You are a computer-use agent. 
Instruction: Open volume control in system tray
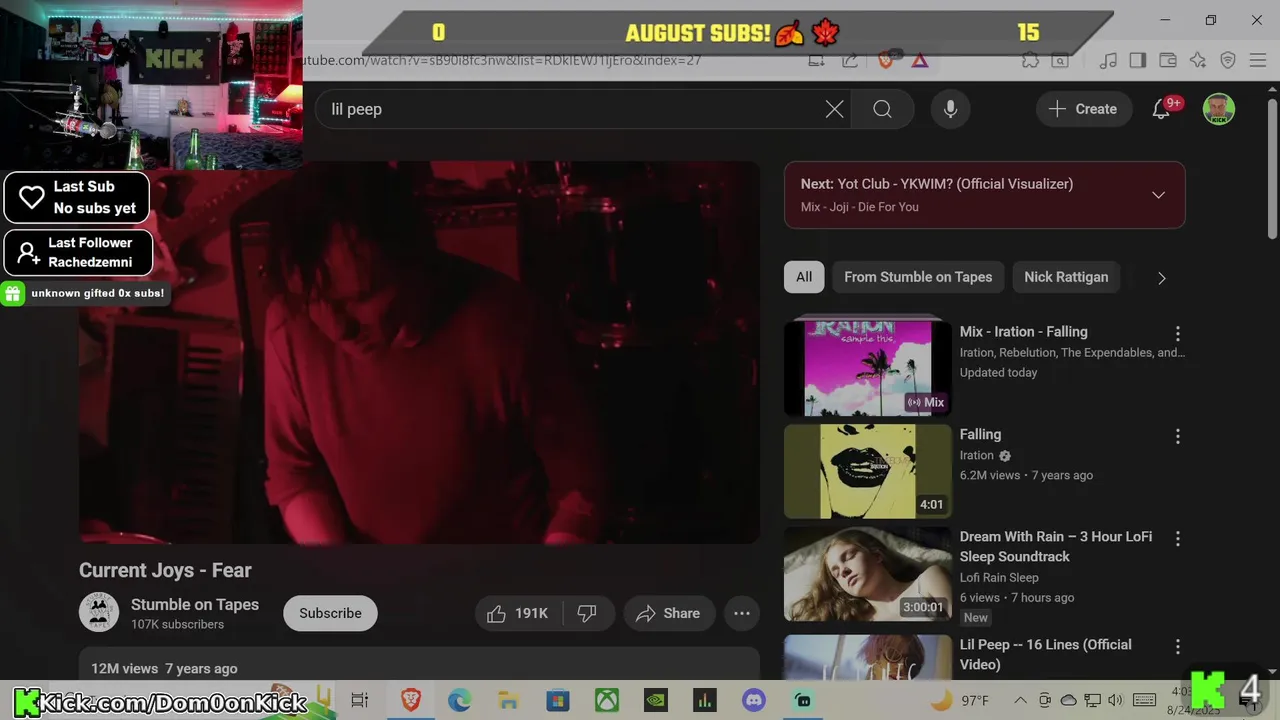[1116, 700]
